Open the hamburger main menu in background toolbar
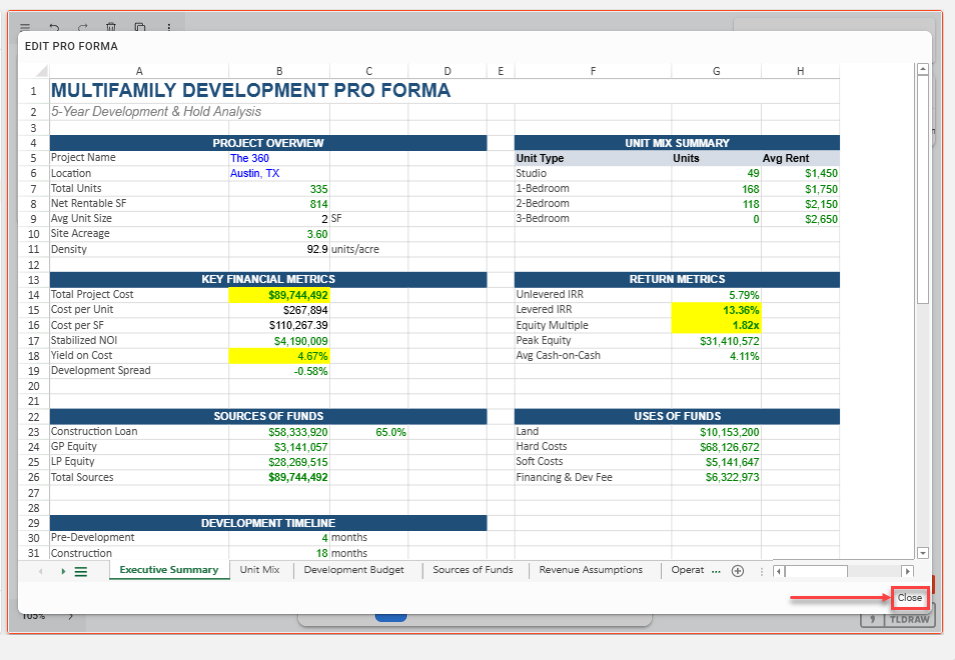The image size is (955, 660). 25,27
